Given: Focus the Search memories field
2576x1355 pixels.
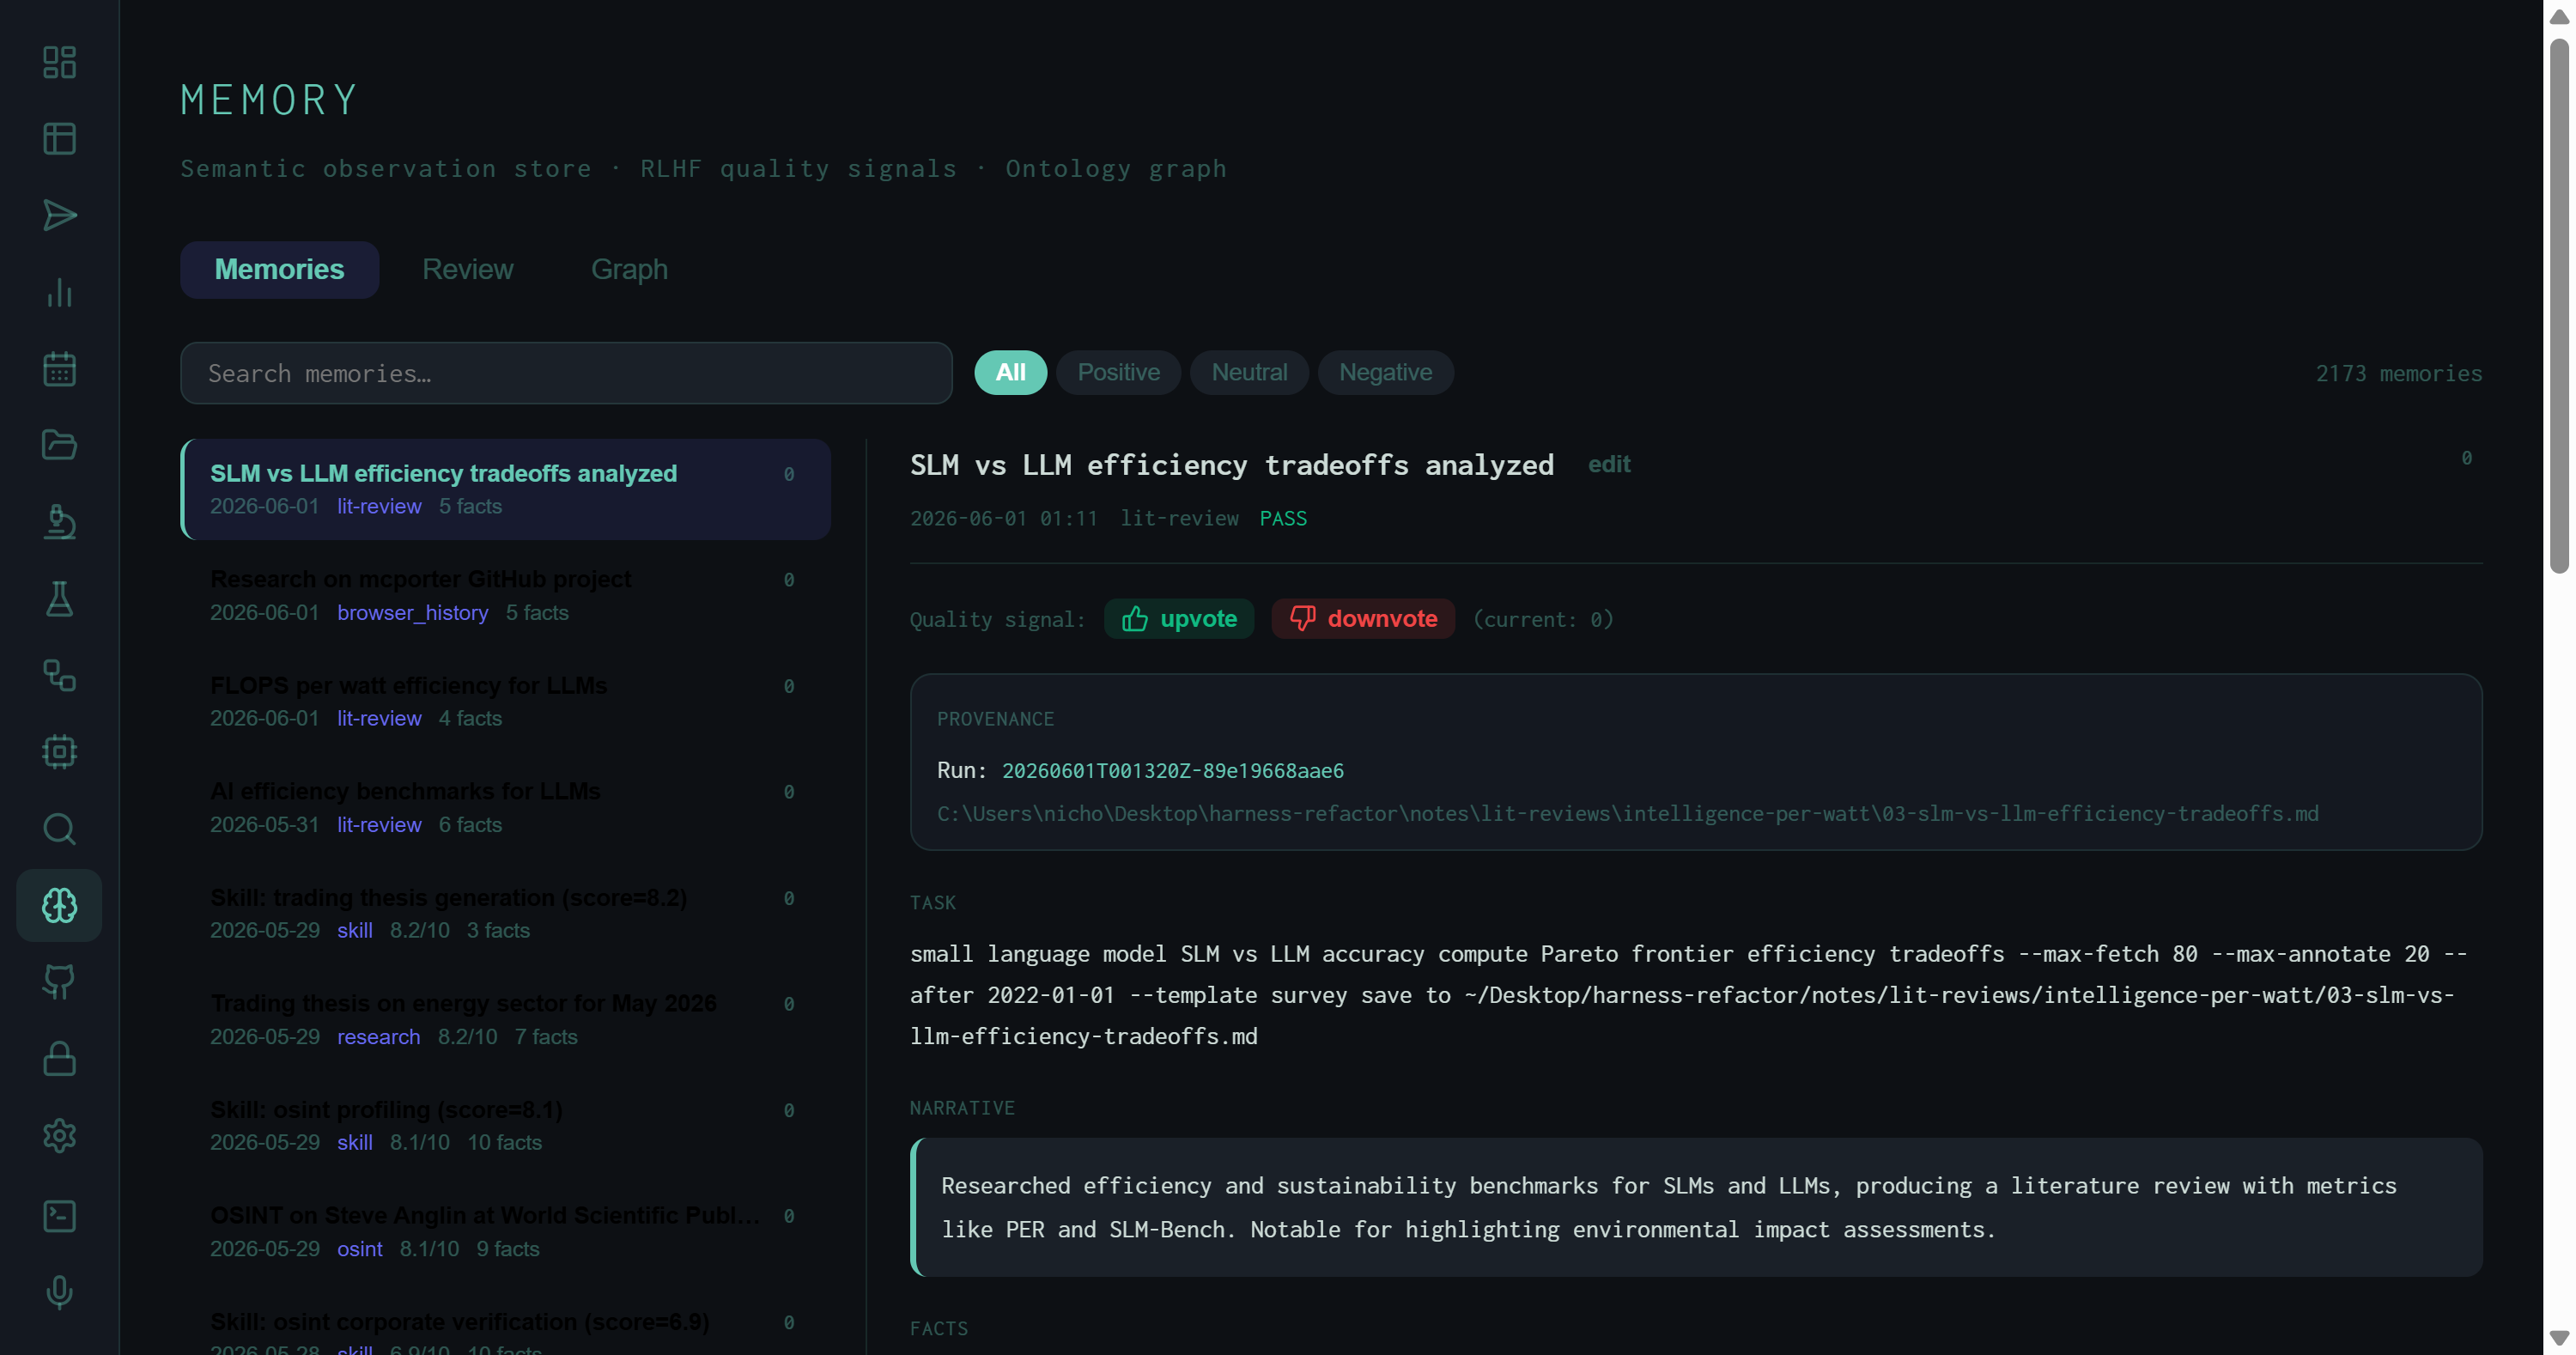Looking at the screenshot, I should [x=566, y=373].
